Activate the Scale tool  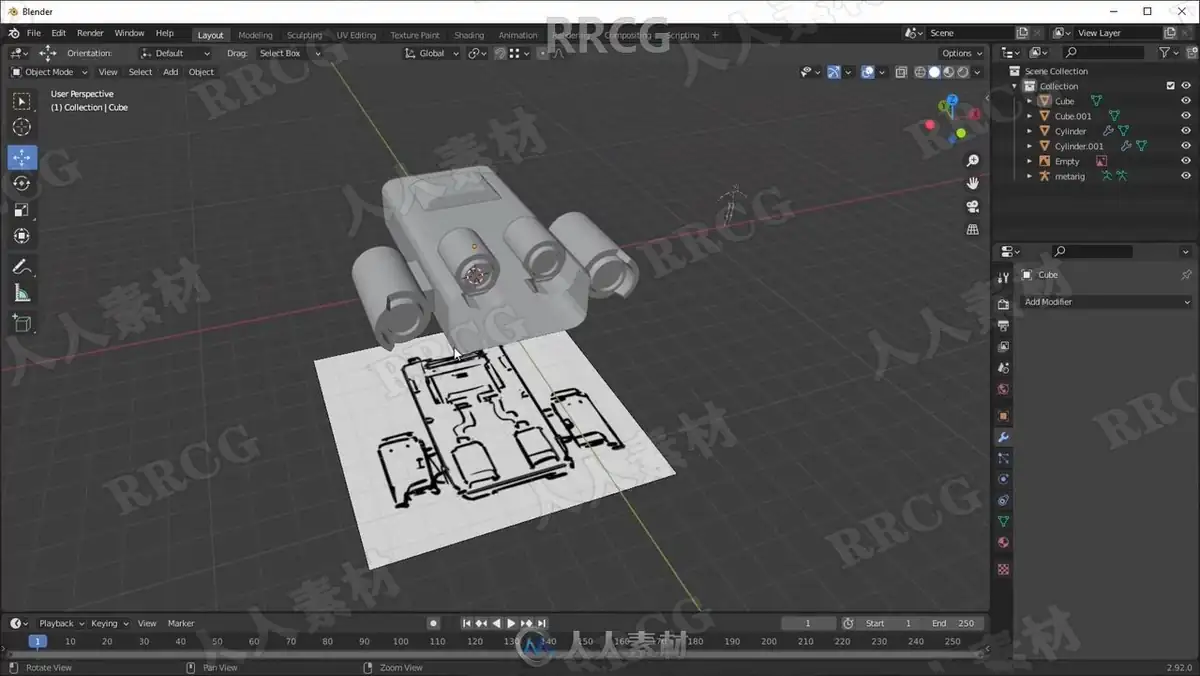click(x=22, y=210)
